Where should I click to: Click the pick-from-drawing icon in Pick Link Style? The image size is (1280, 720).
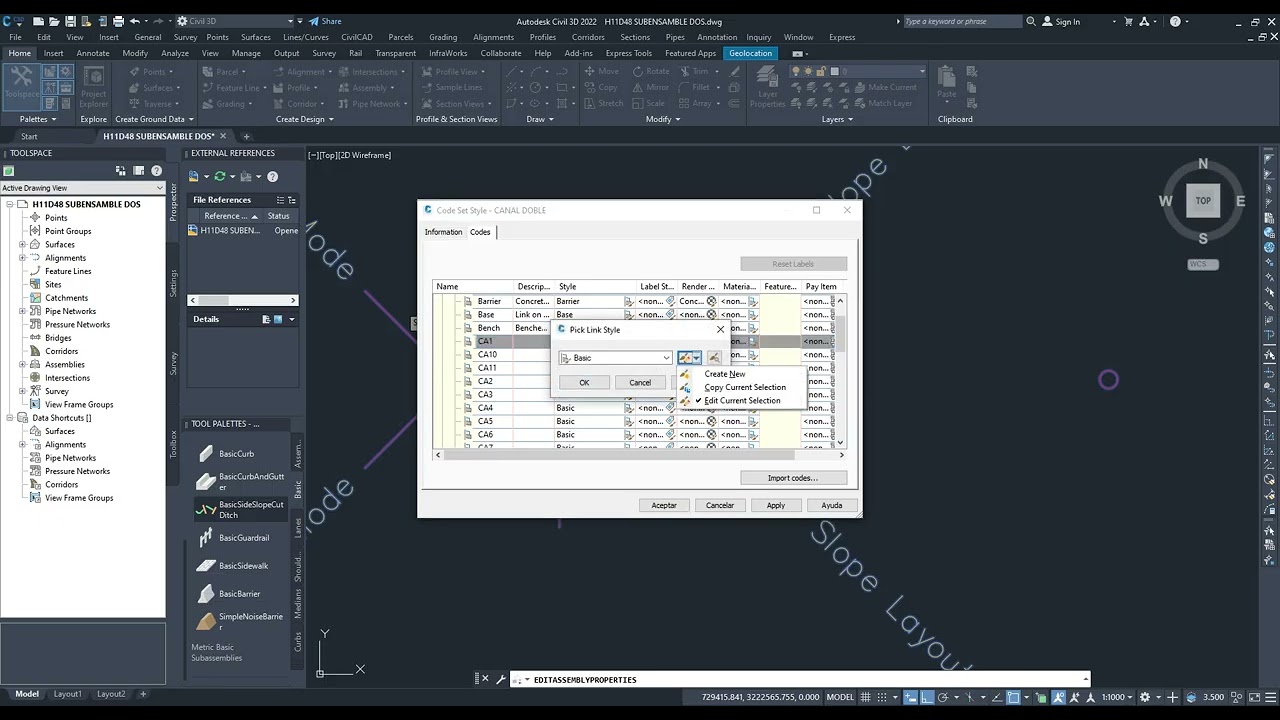[x=714, y=358]
